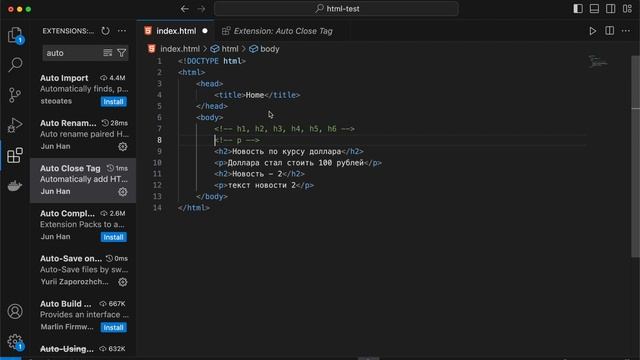The width and height of the screenshot is (640, 360).
Task: Switch to the index.html tab
Action: (x=176, y=31)
